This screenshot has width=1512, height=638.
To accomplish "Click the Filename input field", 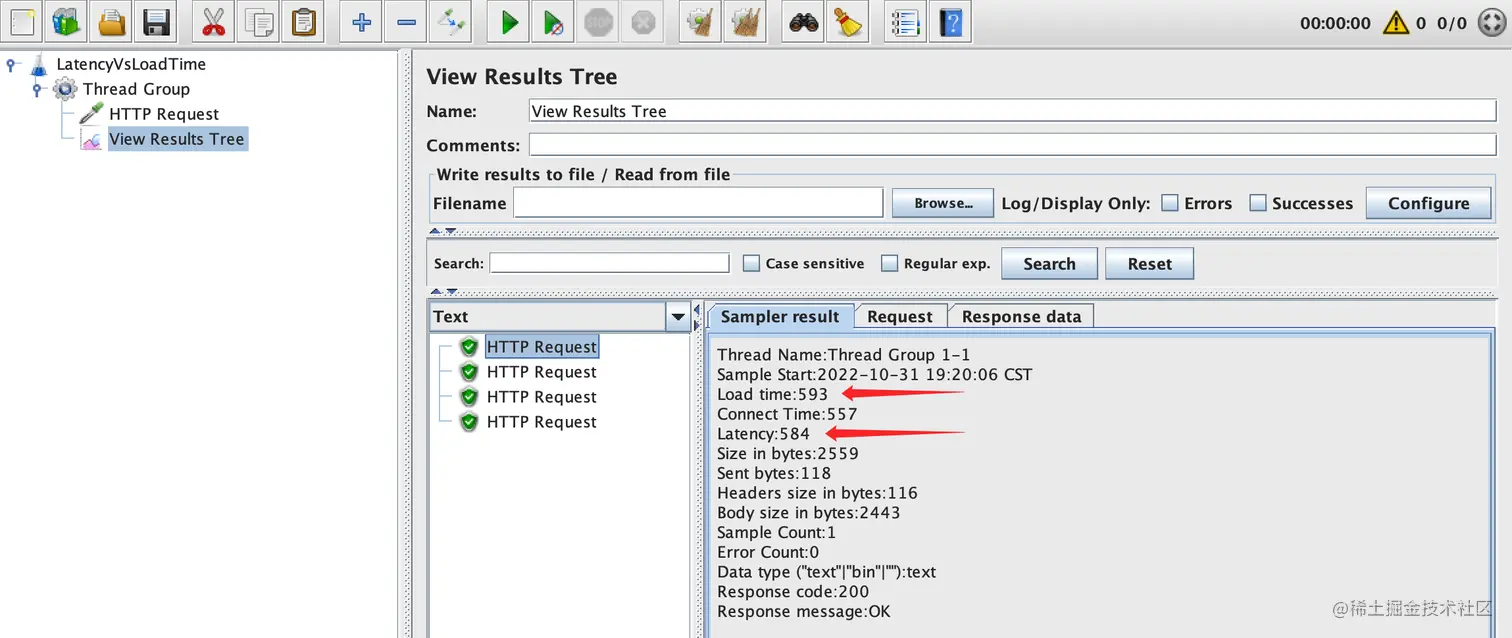I will tap(698, 203).
